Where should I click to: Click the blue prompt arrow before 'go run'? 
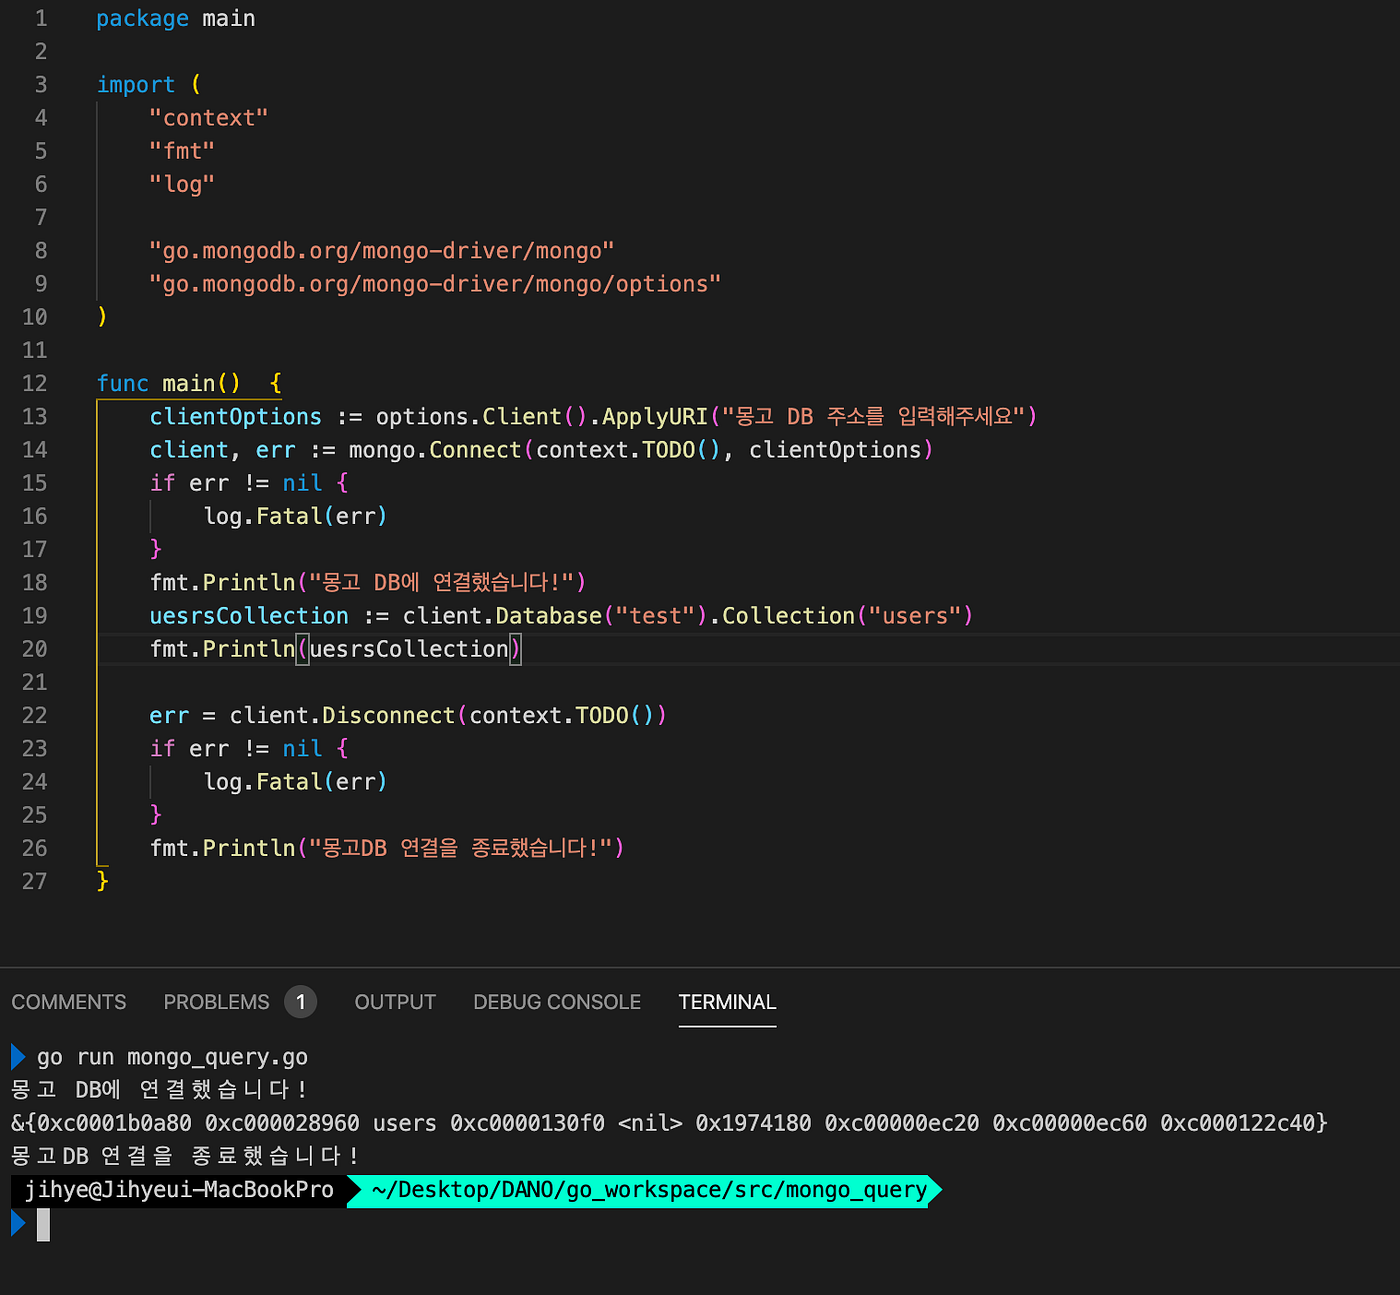pos(18,1057)
